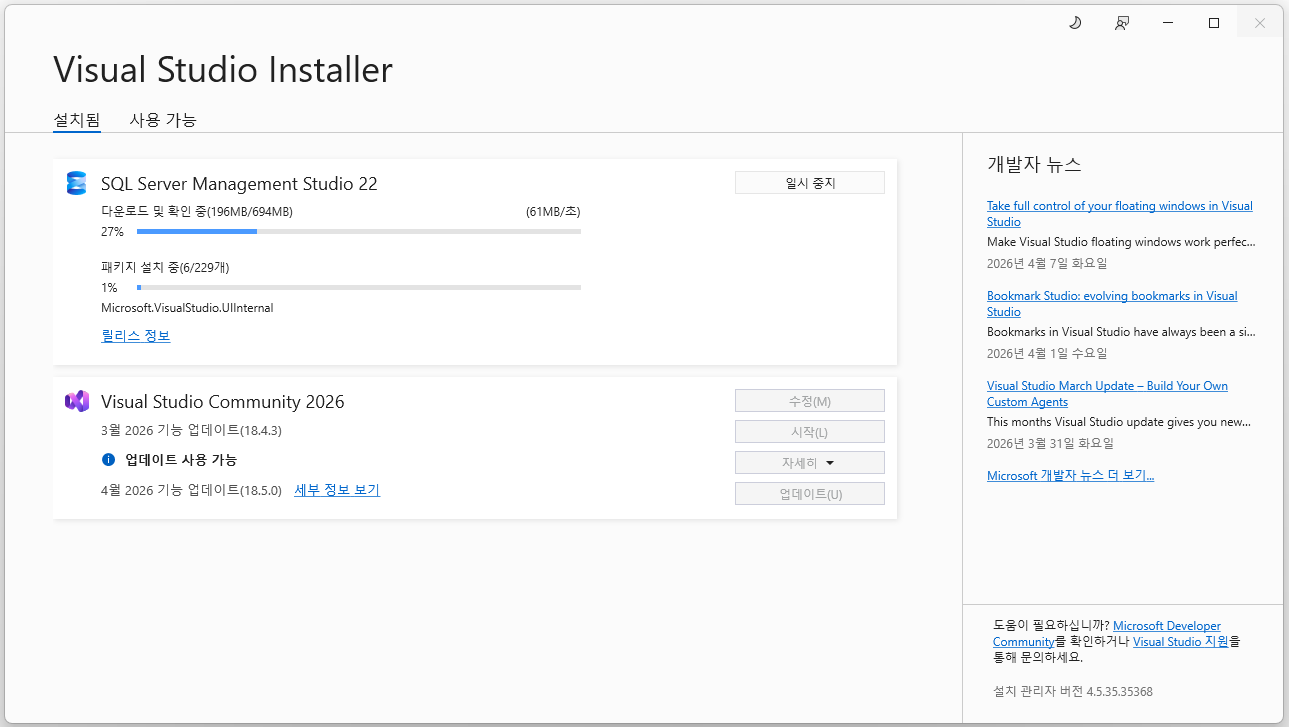Click the 2026년 4월 1일 수요일 date
This screenshot has height=727, width=1289.
pyautogui.click(x=1047, y=354)
